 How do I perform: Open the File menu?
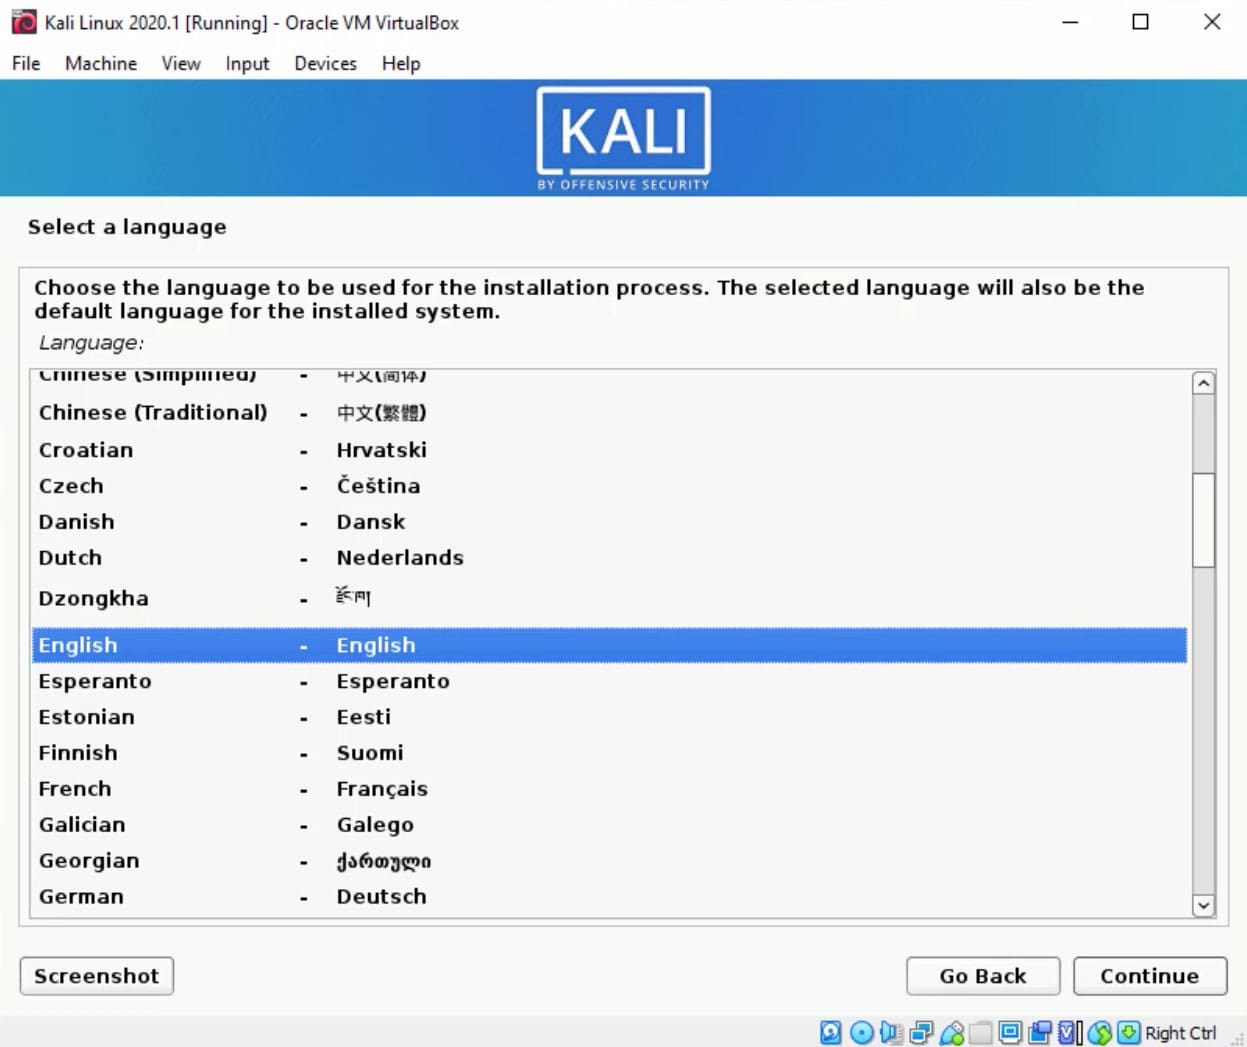[x=26, y=63]
